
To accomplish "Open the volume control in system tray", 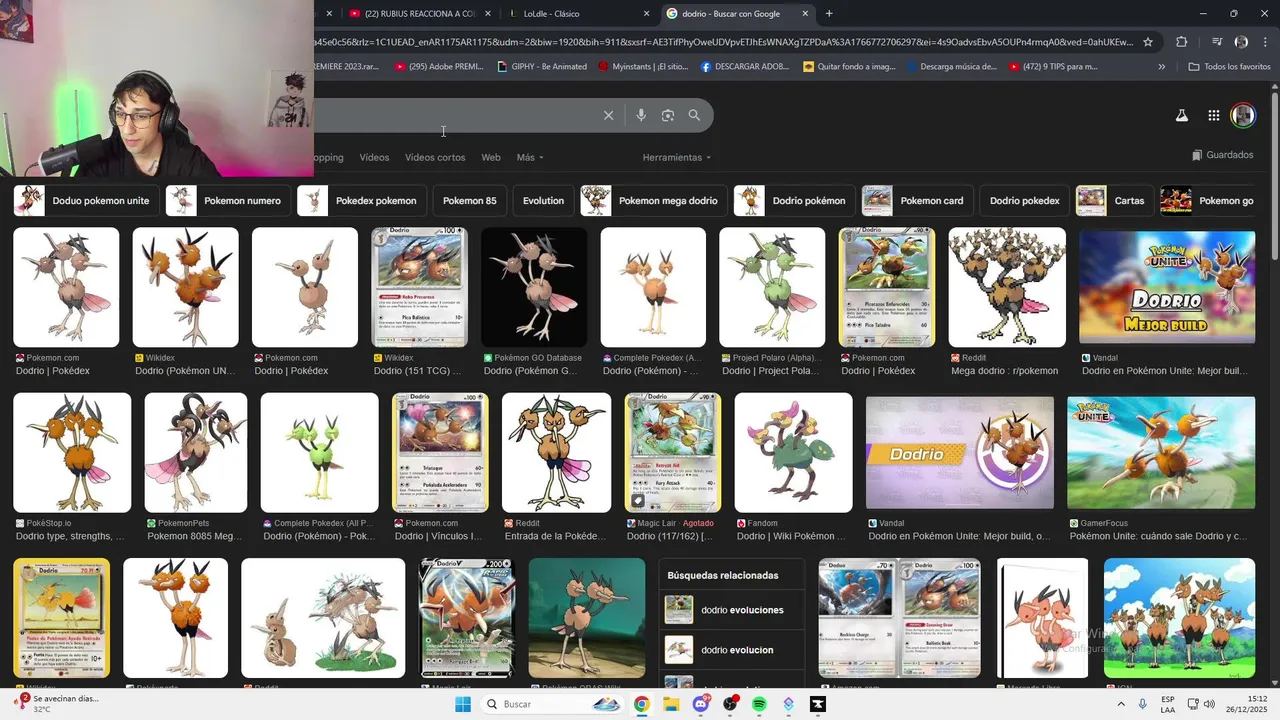I will point(1207,704).
